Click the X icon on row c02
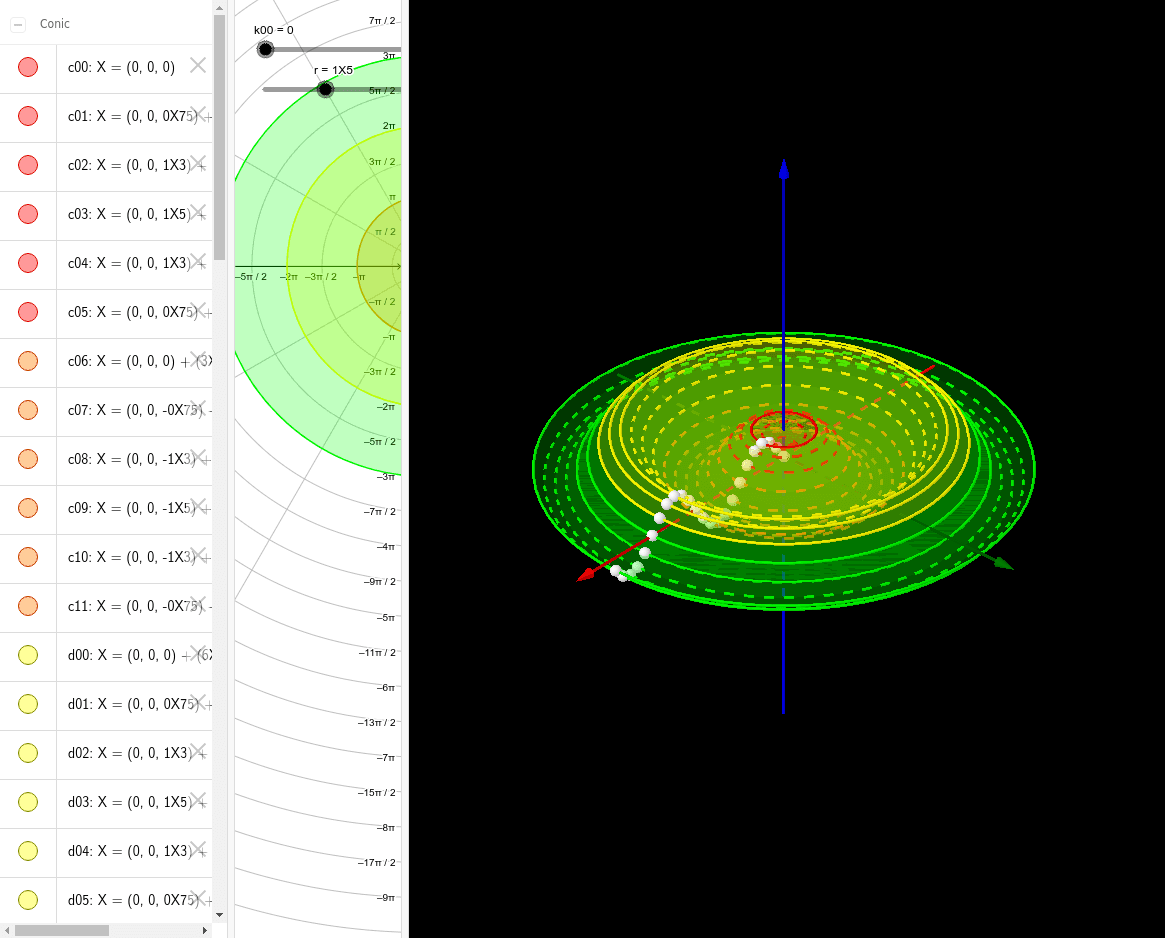The image size is (1167, 940). [198, 163]
